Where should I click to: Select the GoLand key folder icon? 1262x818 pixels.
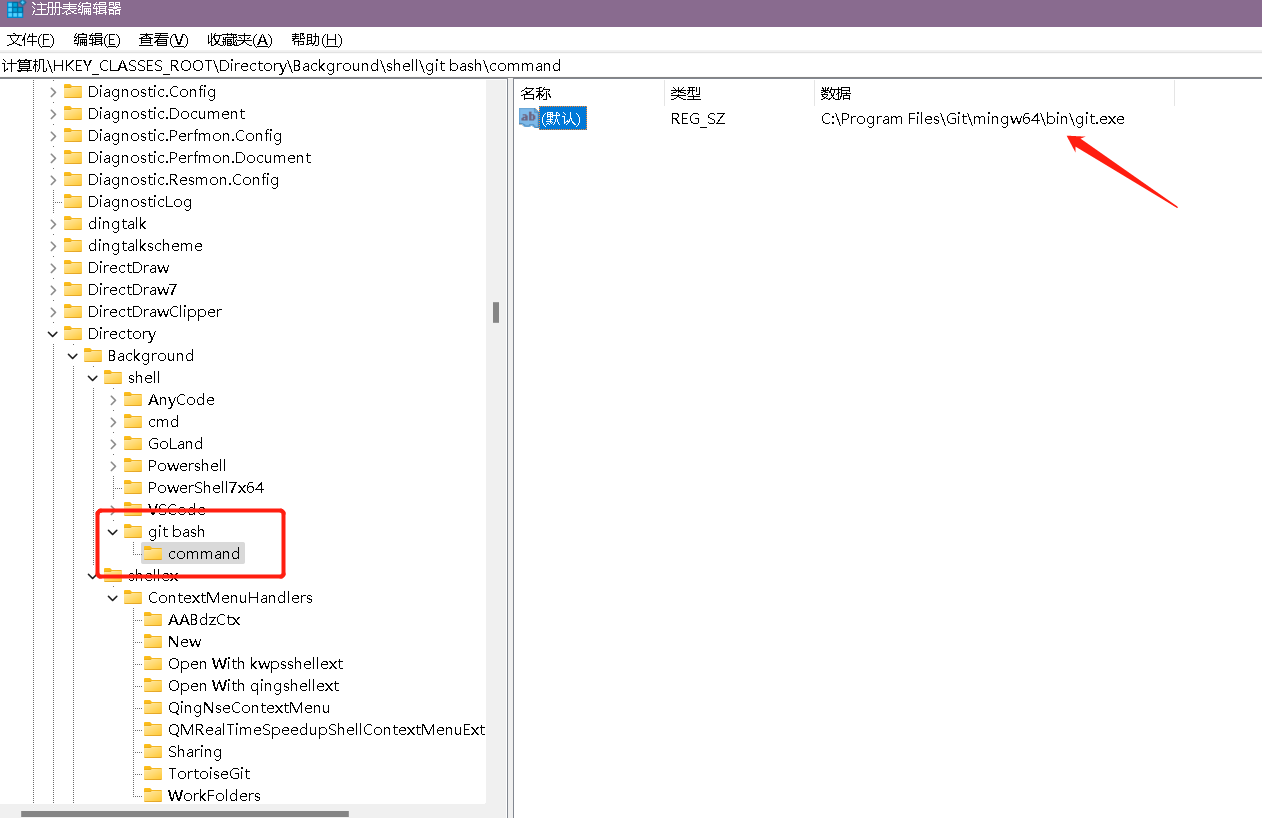pos(133,443)
